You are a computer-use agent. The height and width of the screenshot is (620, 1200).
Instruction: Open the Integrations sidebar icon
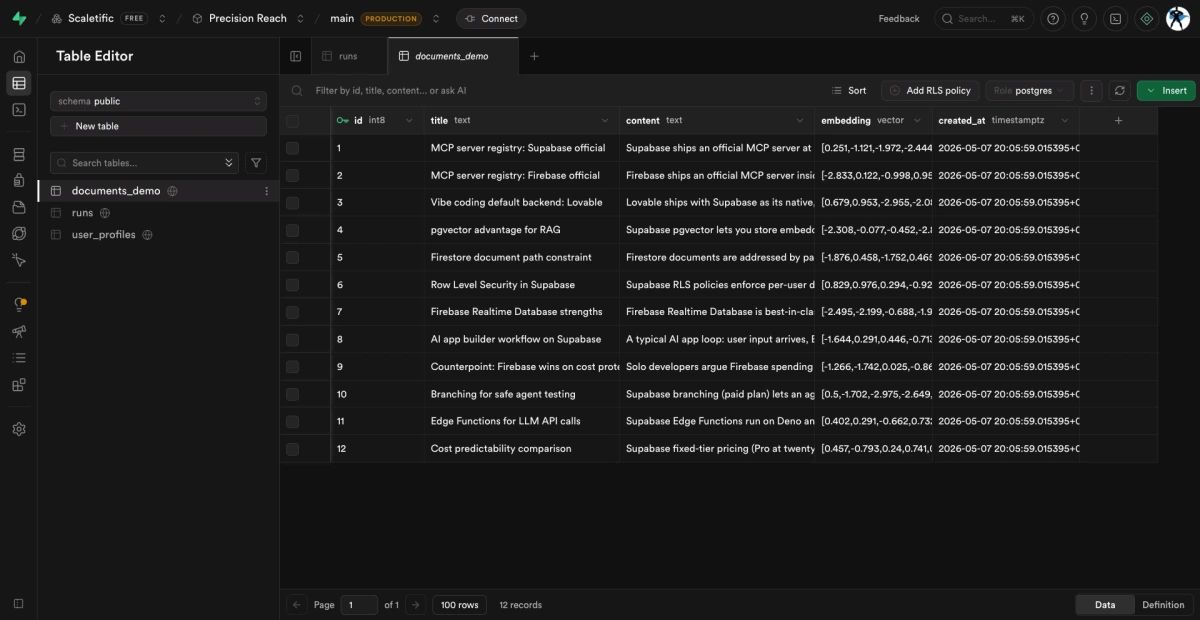click(19, 384)
